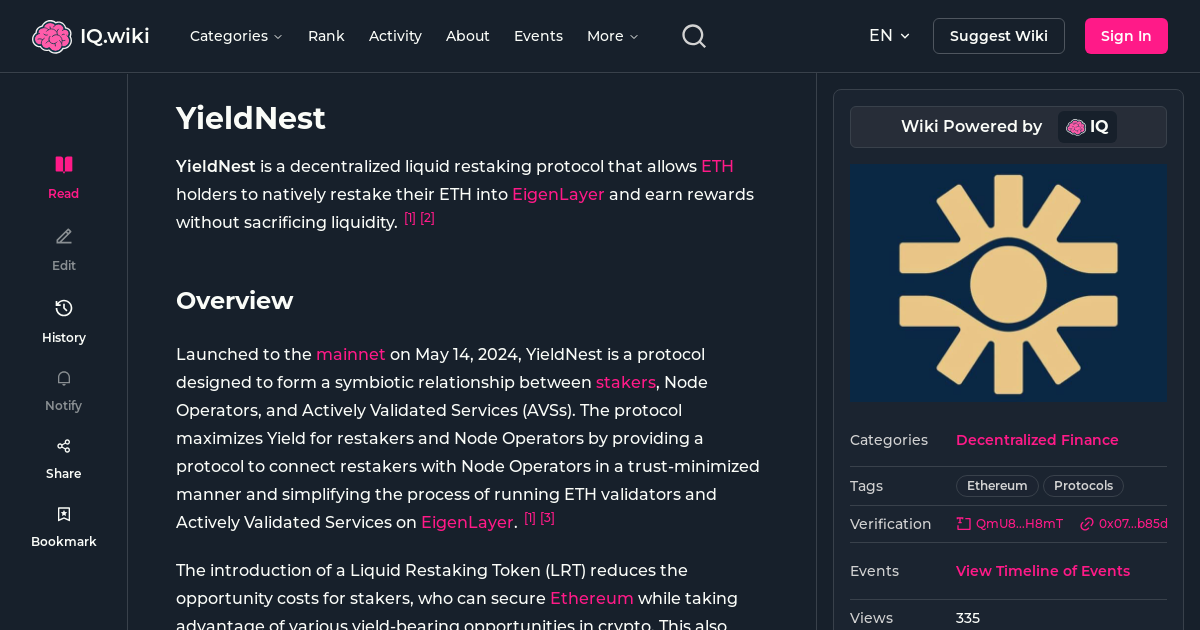The width and height of the screenshot is (1200, 630).
Task: Open the transaction link 0x07...b85d
Action: point(1123,523)
